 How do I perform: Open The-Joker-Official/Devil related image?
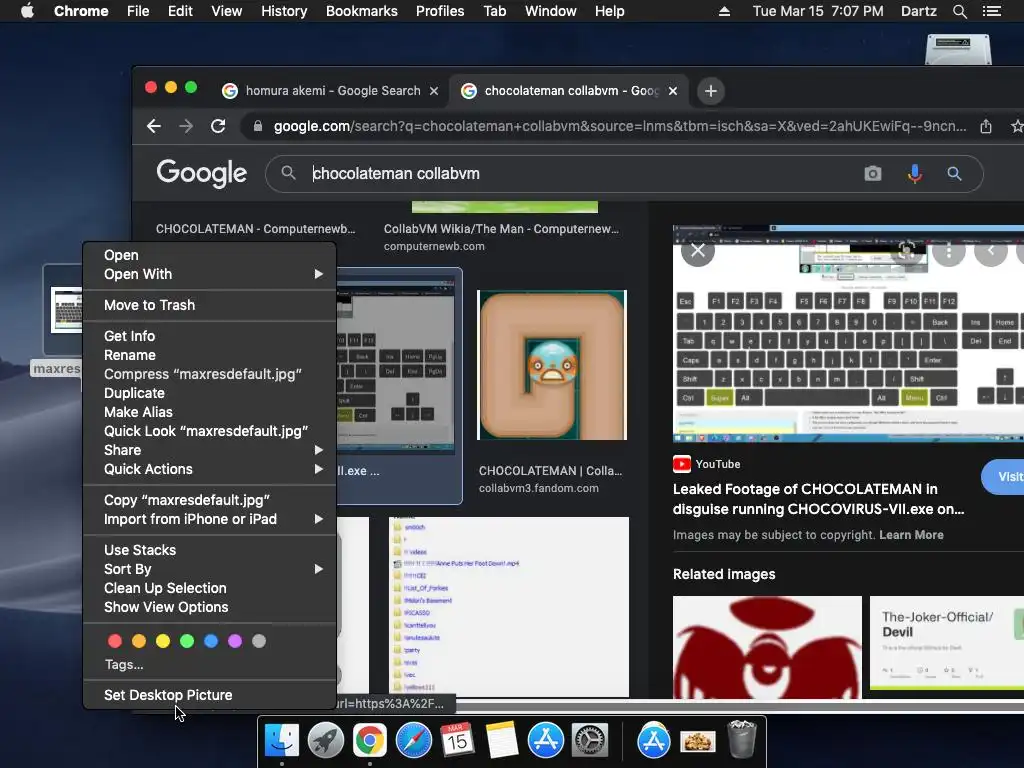(x=947, y=643)
